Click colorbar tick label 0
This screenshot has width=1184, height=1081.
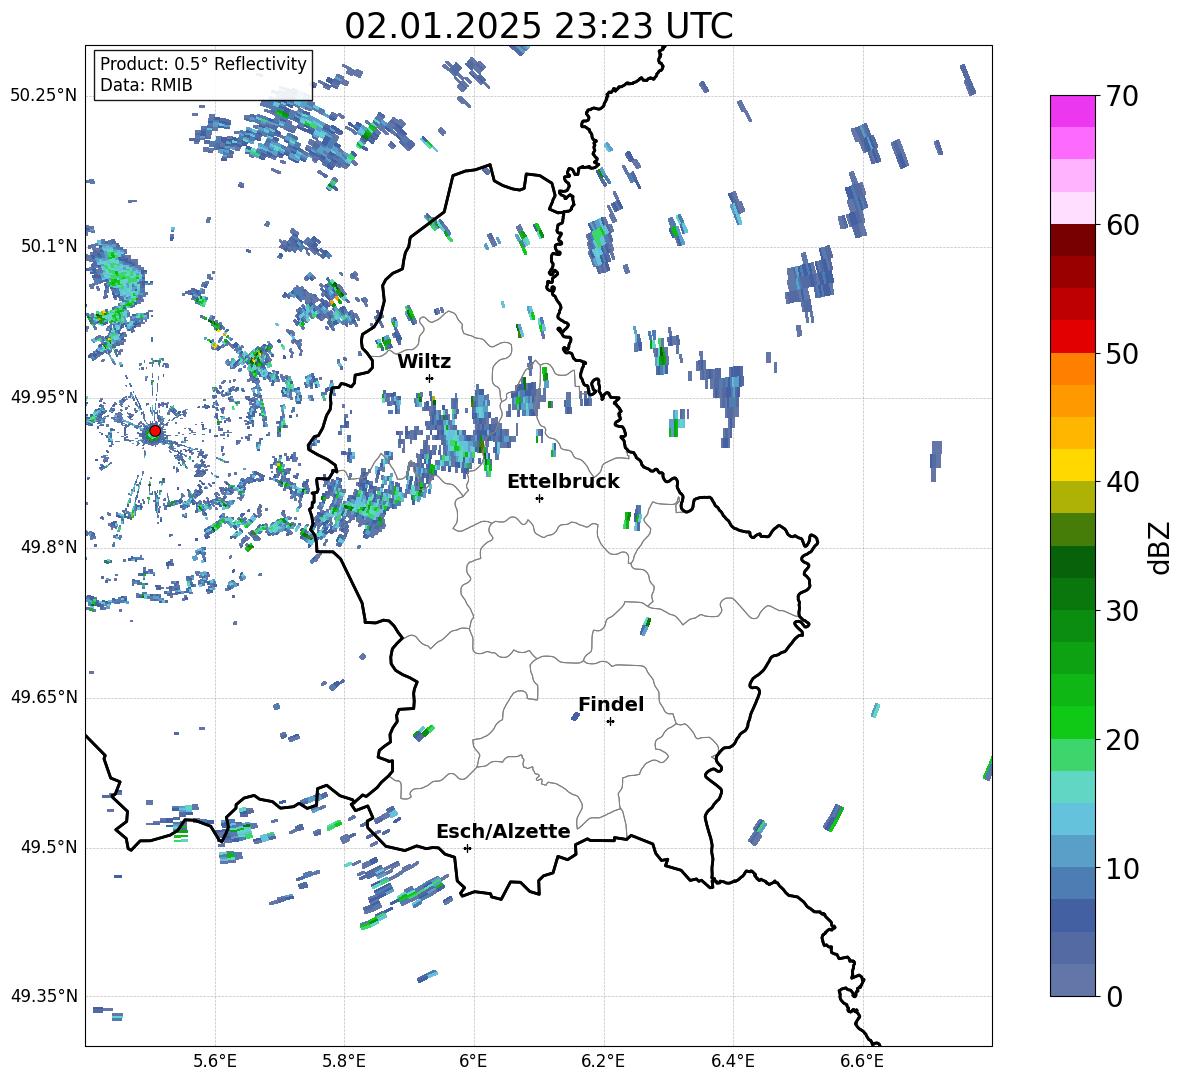tap(1113, 996)
